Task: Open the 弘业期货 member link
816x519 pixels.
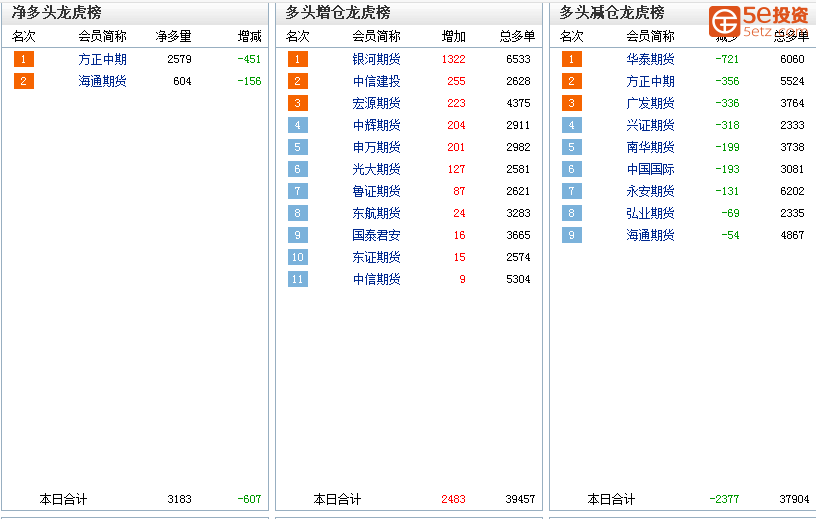Action: click(651, 213)
